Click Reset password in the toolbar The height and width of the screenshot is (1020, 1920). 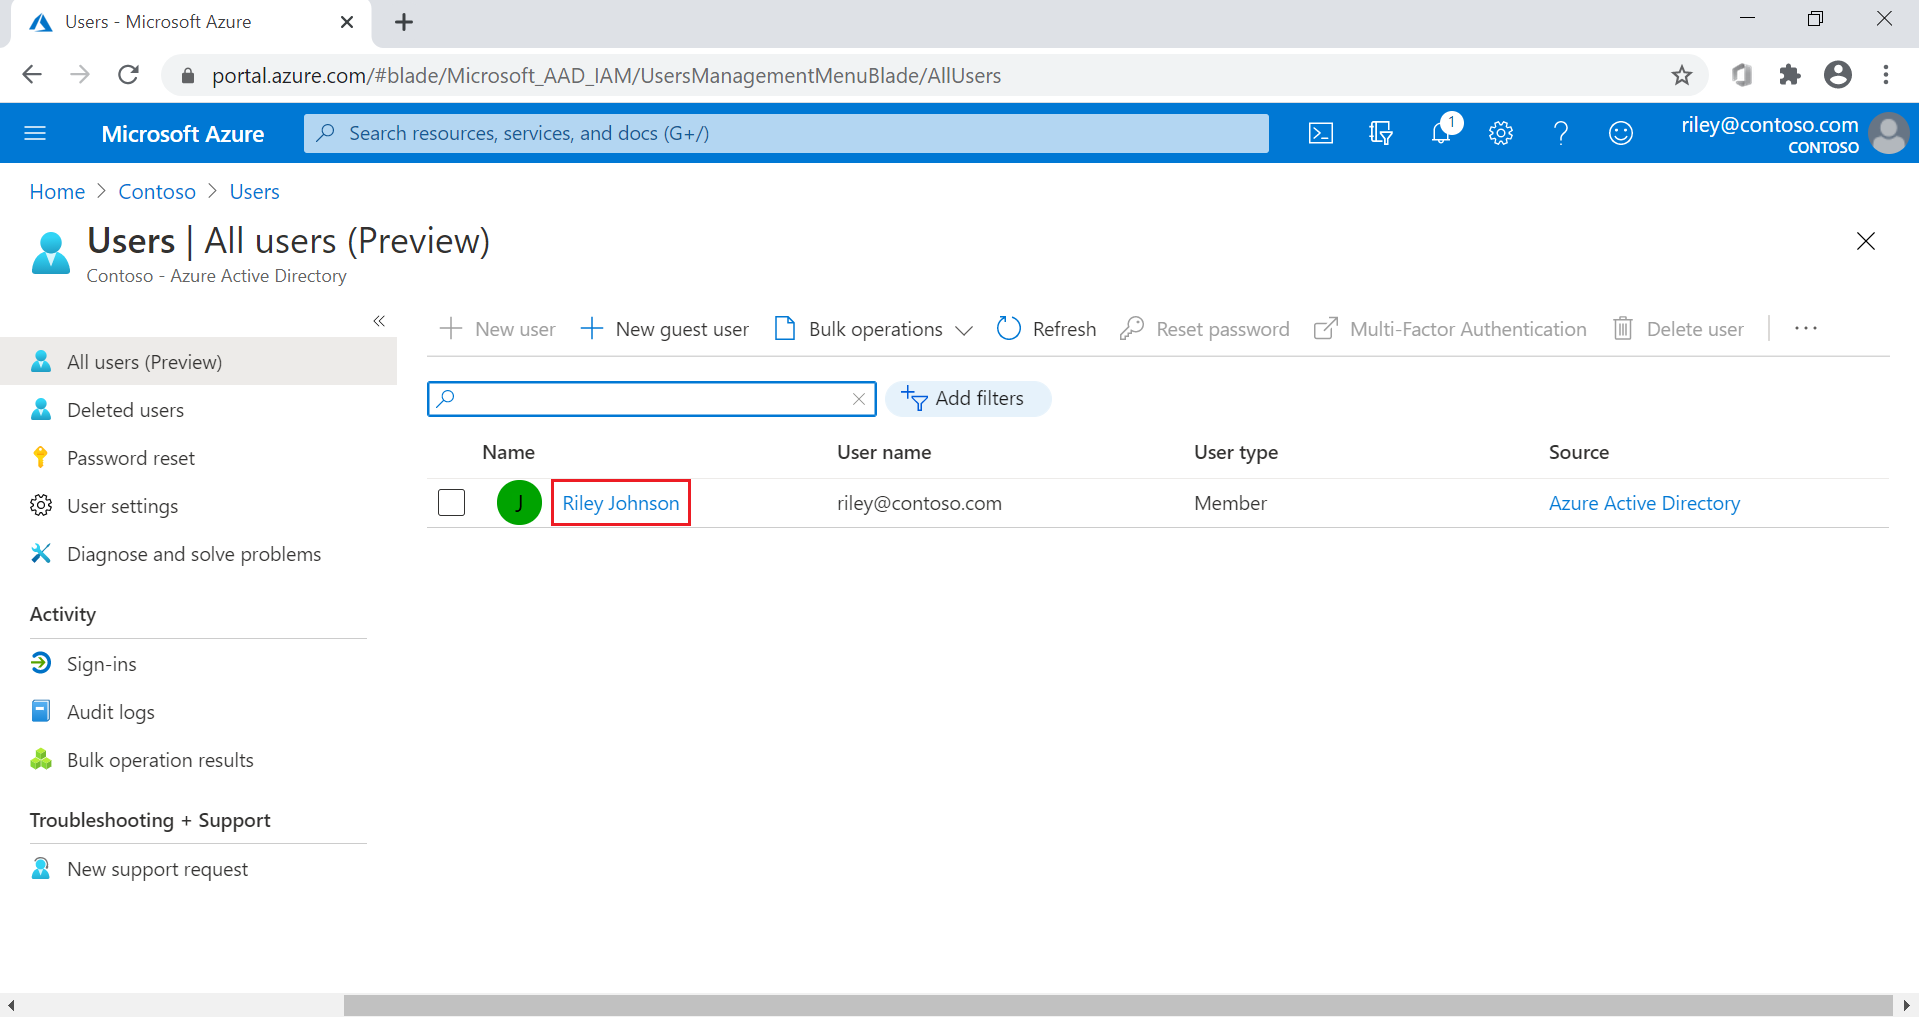(x=1205, y=329)
